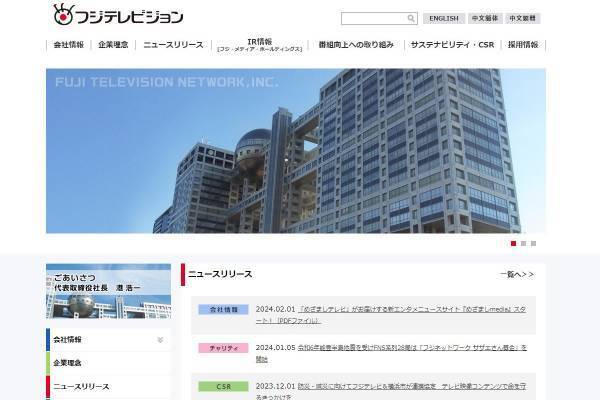
Task: Open the 2024.01.05 news release link
Action: click(x=392, y=353)
